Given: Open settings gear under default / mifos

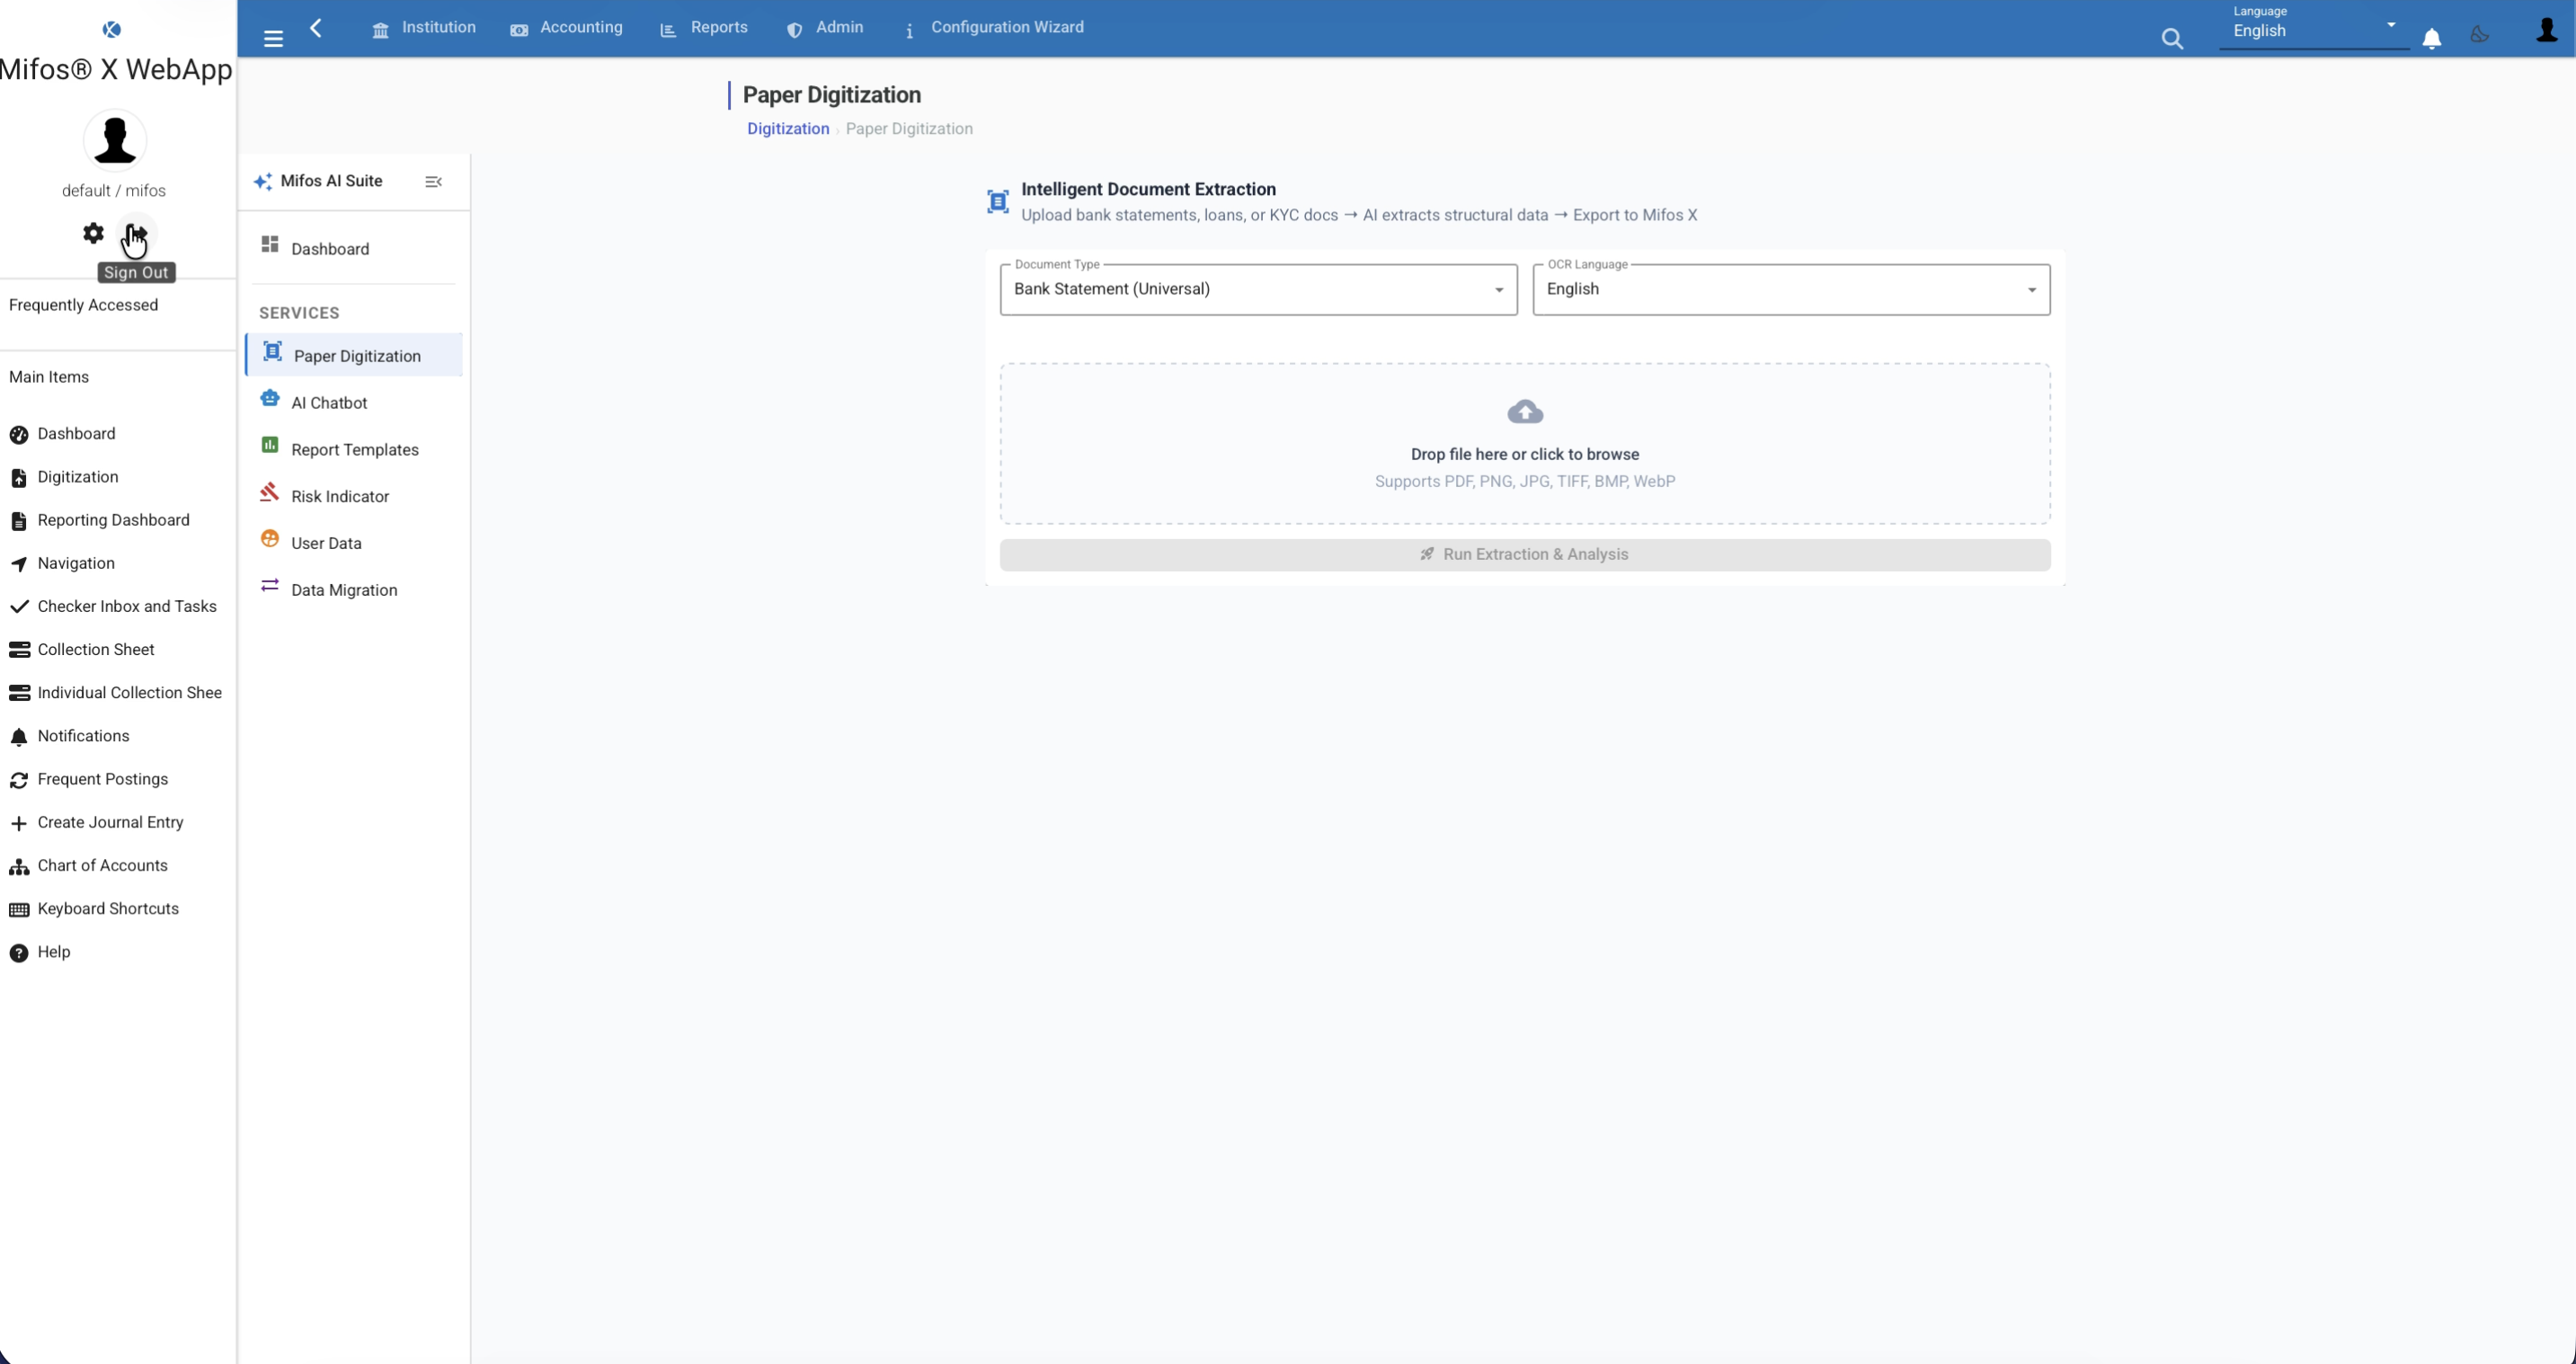Looking at the screenshot, I should (93, 233).
